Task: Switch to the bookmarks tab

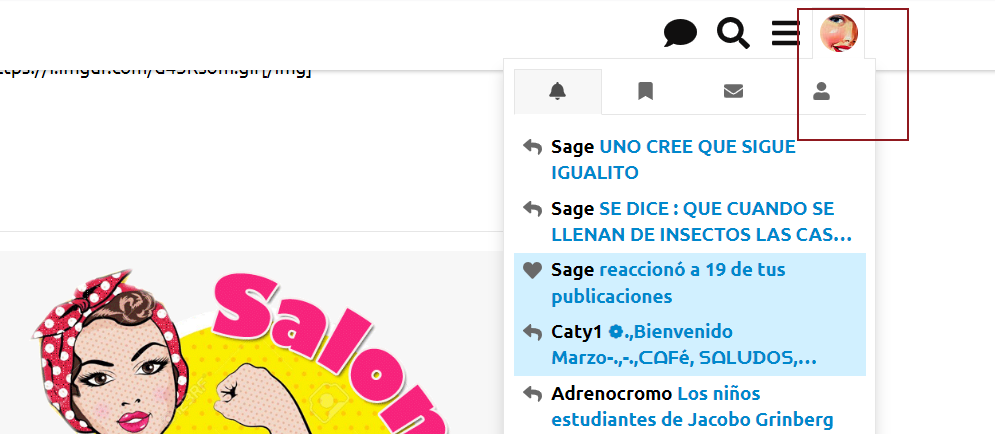Action: coord(645,92)
